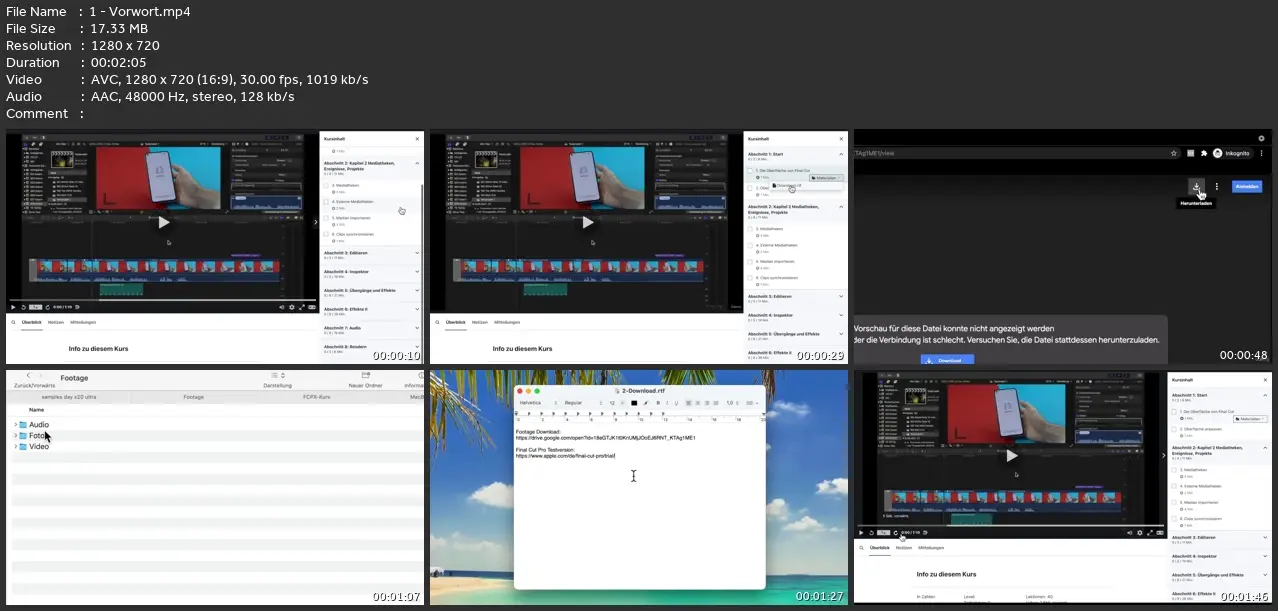This screenshot has height=611, width=1278.
Task: Click video progress bar in 00:01:46 thumbnail
Action: tap(1010, 525)
